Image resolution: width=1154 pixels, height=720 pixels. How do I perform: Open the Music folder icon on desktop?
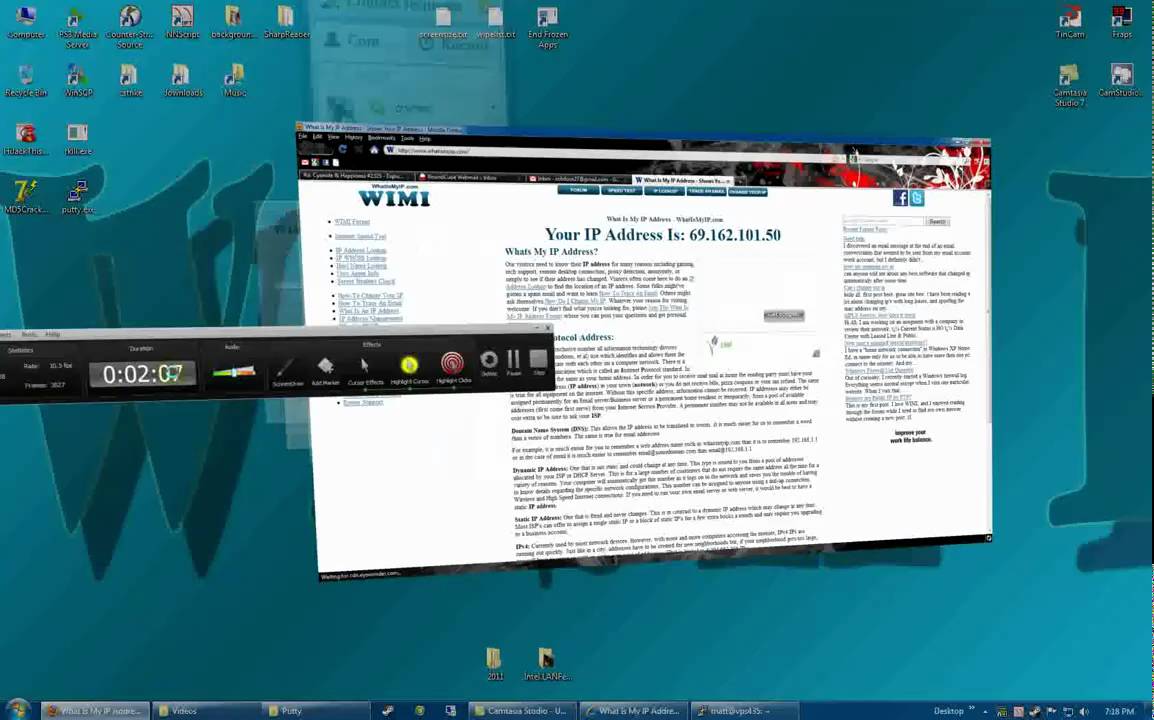coord(235,80)
